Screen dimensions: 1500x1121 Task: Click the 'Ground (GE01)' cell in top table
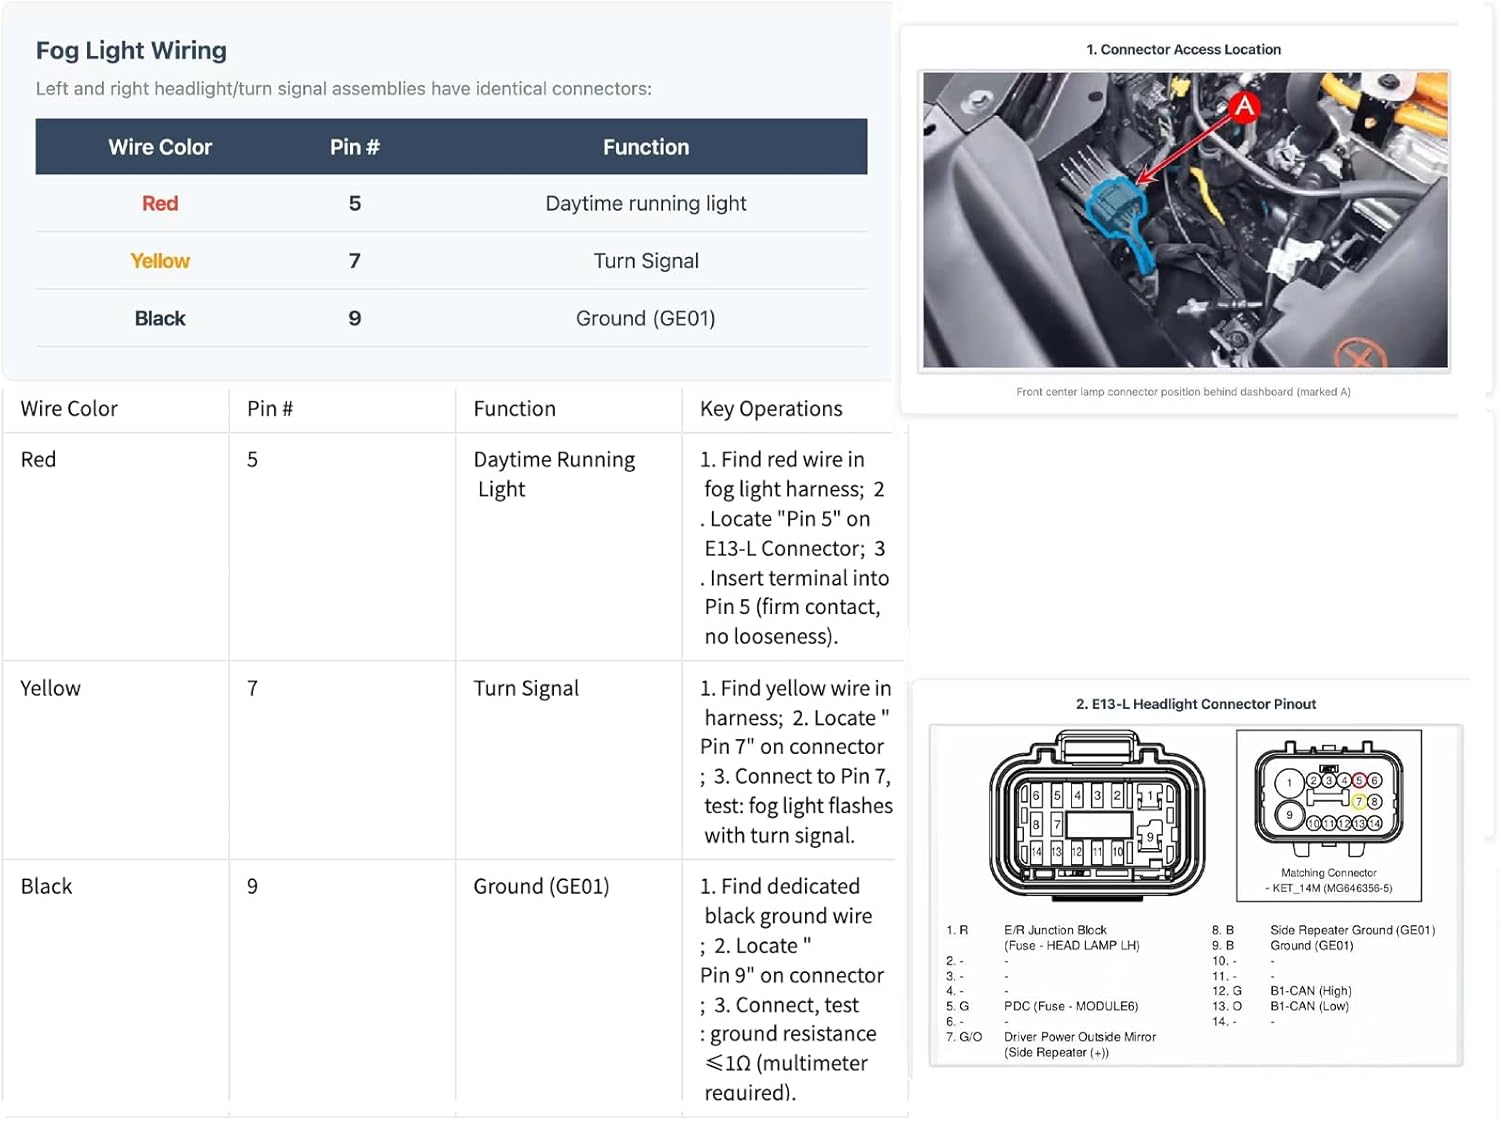646,318
